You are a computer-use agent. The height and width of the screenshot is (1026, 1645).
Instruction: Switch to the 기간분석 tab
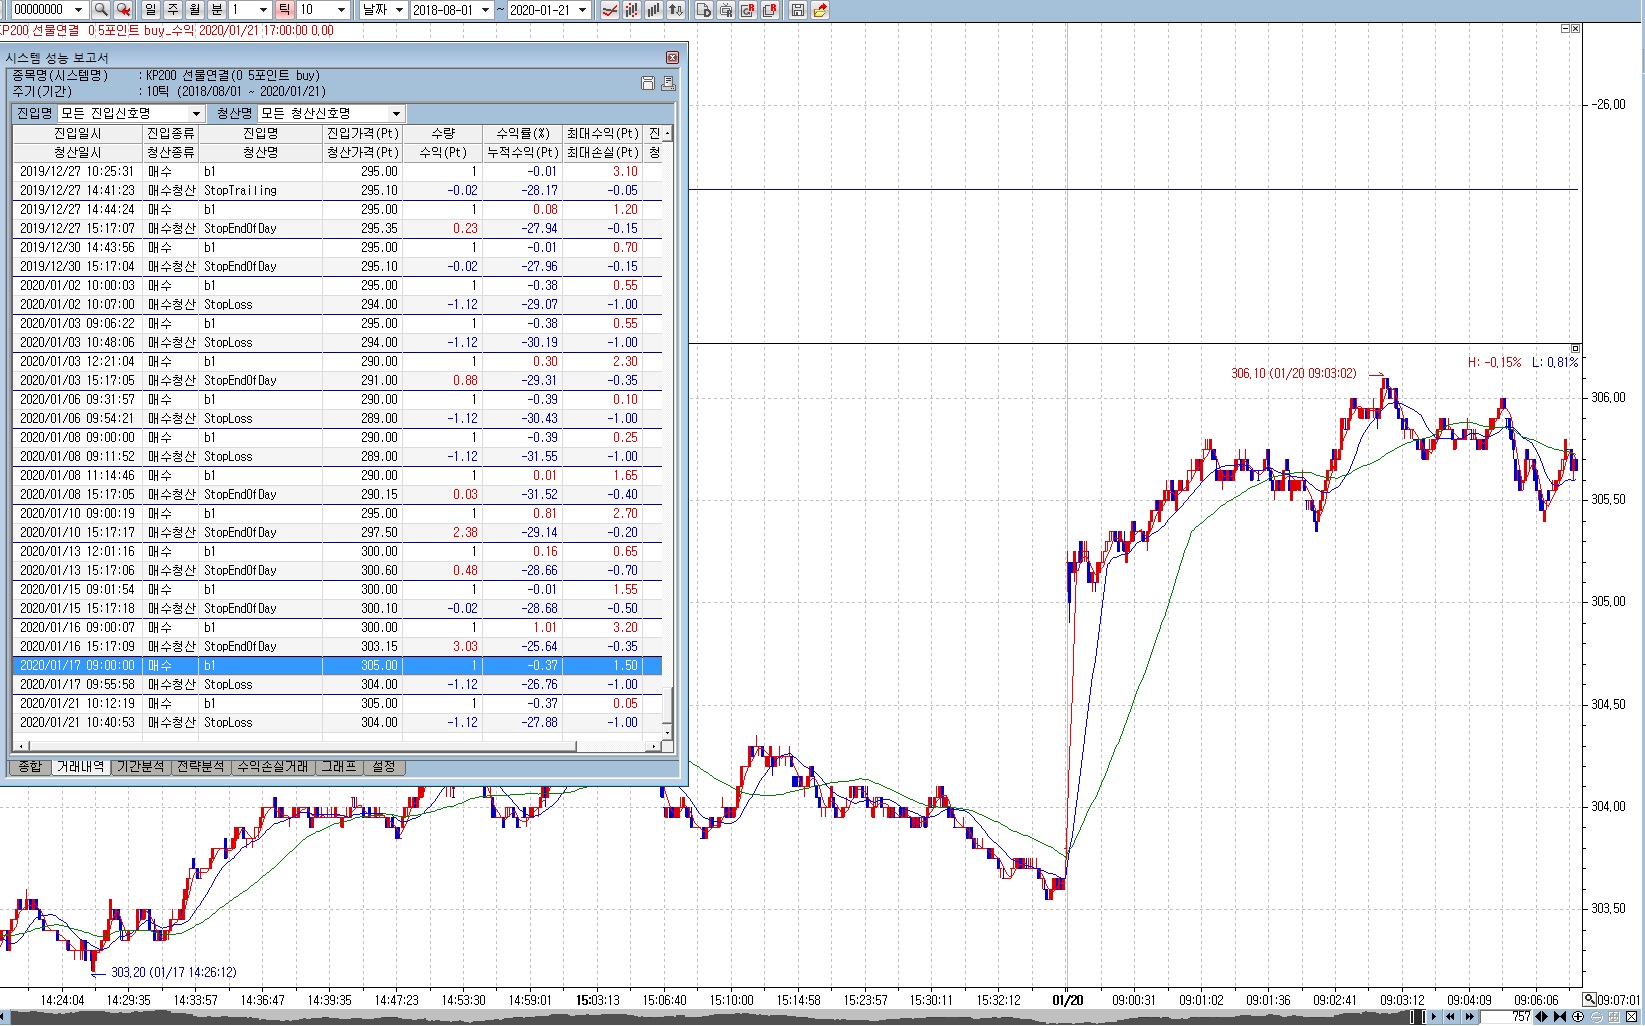pyautogui.click(x=140, y=767)
